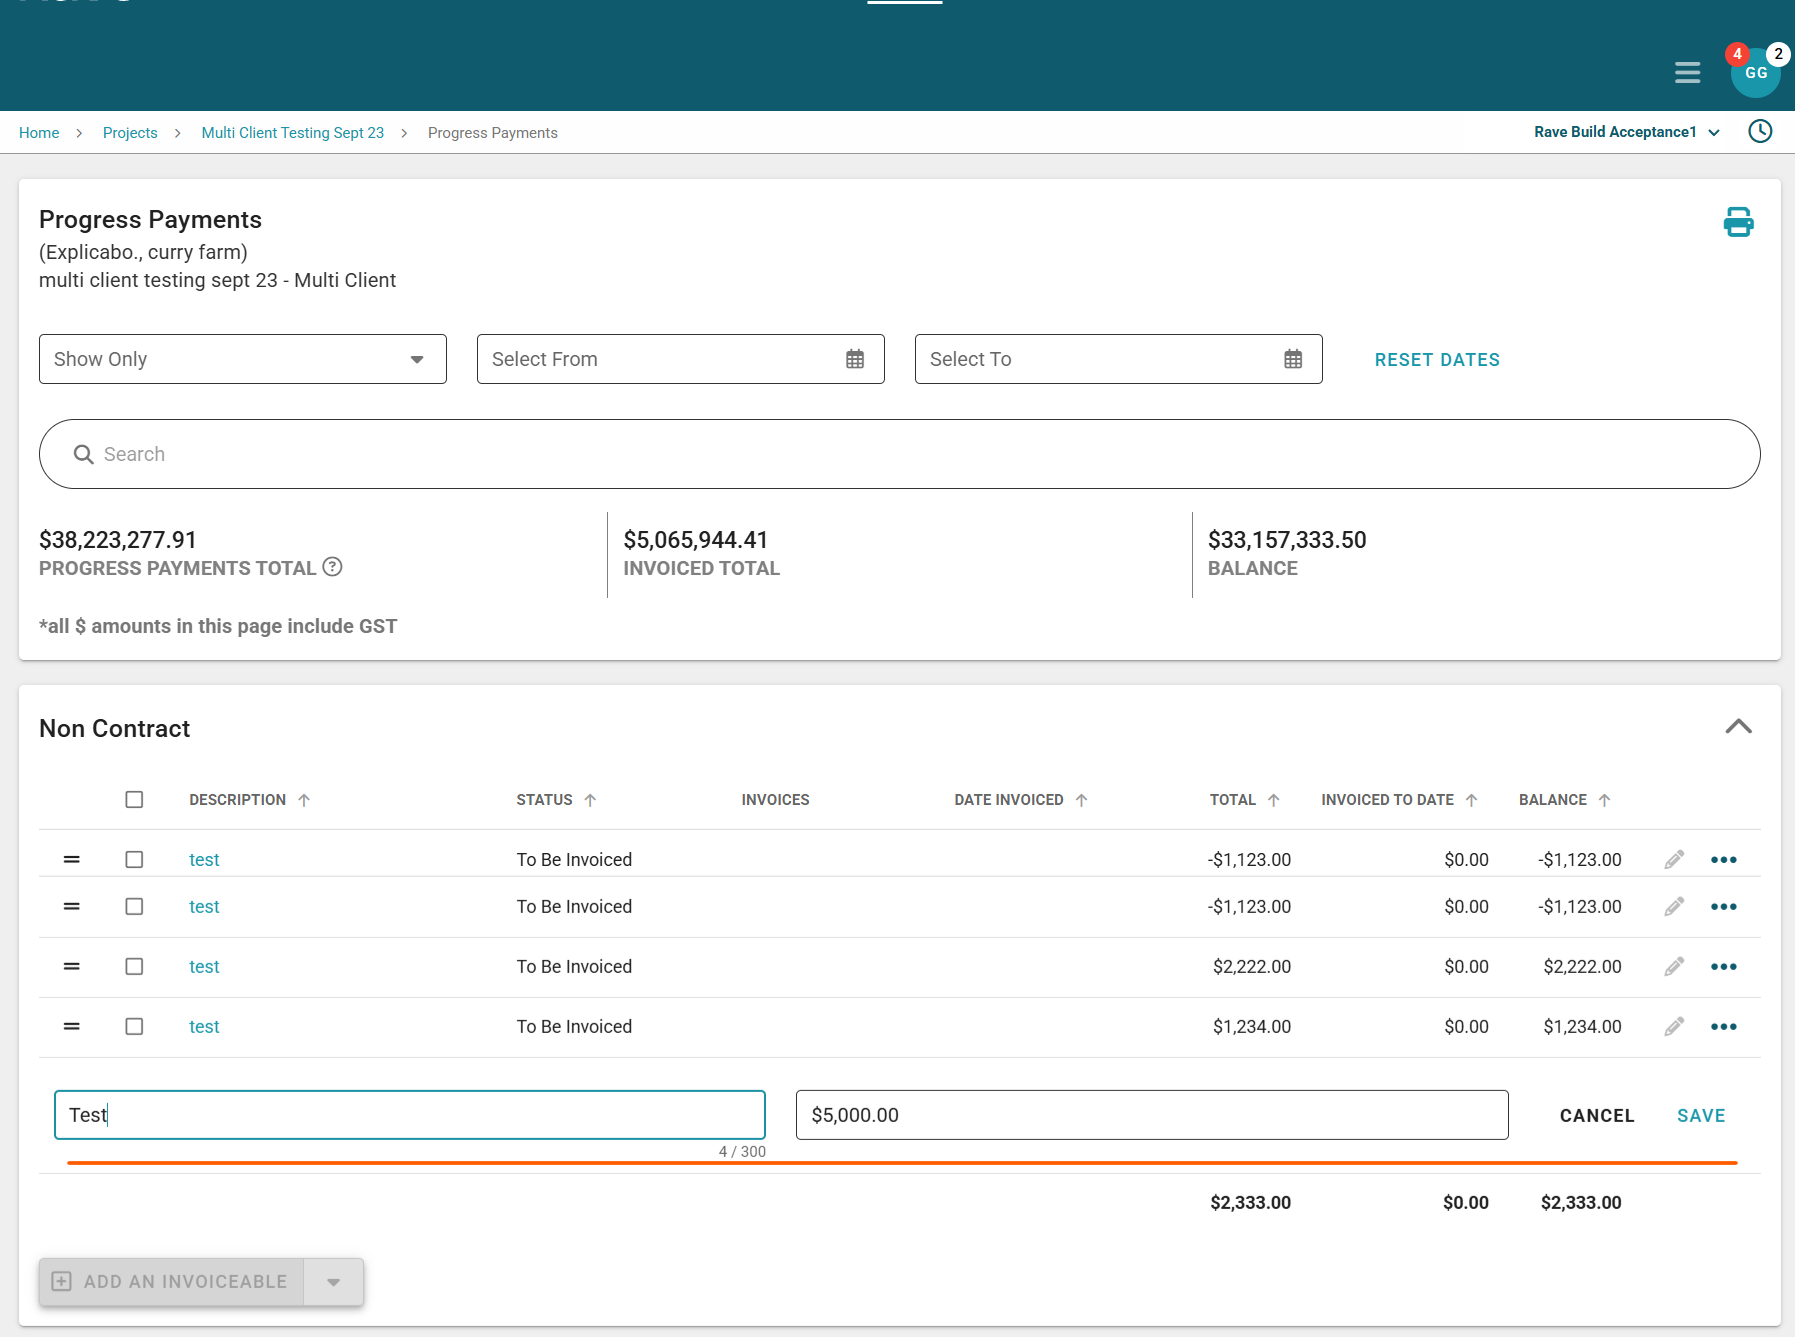Click the drag handle on the first test row
Image resolution: width=1795 pixels, height=1337 pixels.
(x=72, y=860)
